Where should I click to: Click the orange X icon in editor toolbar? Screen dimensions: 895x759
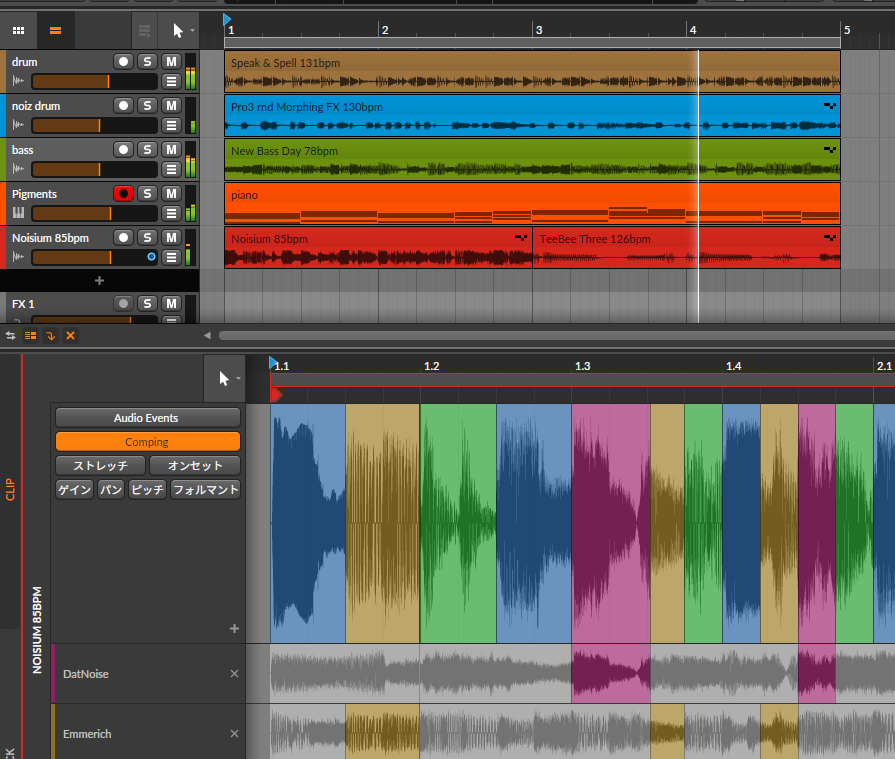70,335
